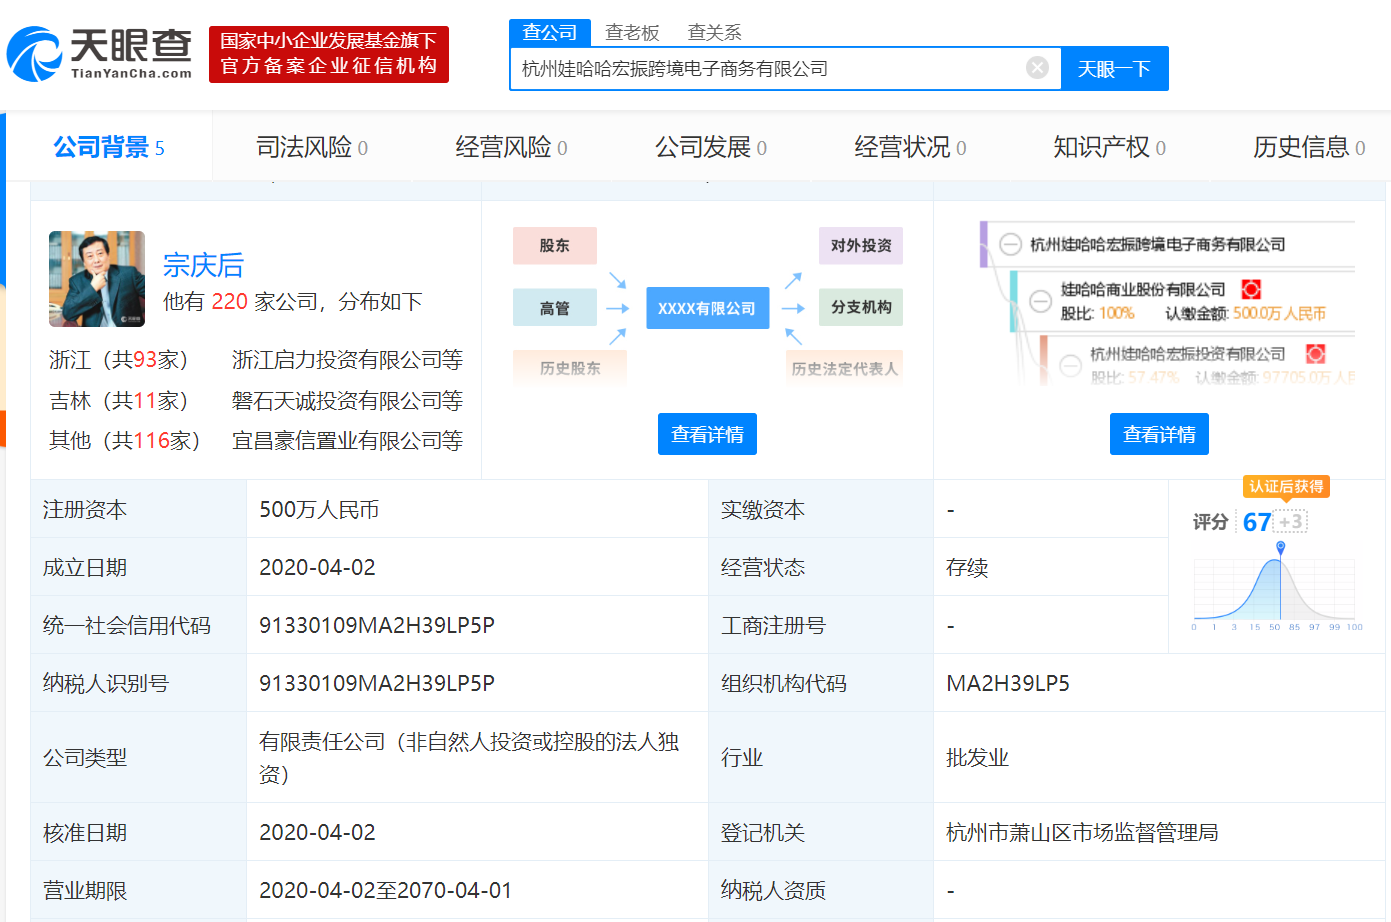Open 浙江启力投资有限公司等 link
1391x922 pixels.
[347, 360]
